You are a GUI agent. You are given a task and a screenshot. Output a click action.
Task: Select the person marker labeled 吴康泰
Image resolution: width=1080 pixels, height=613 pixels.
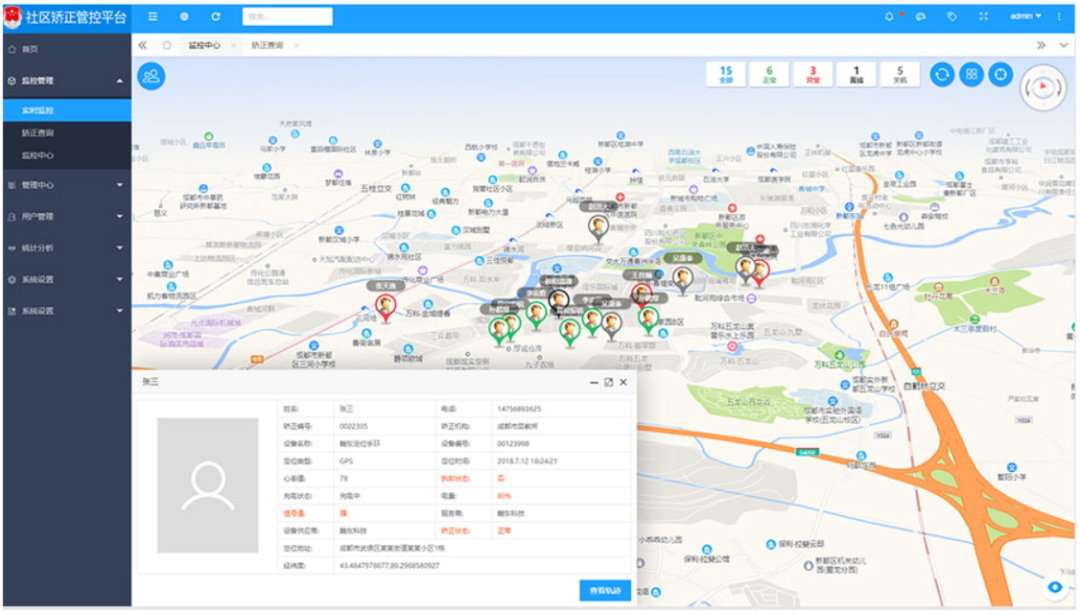click(683, 280)
